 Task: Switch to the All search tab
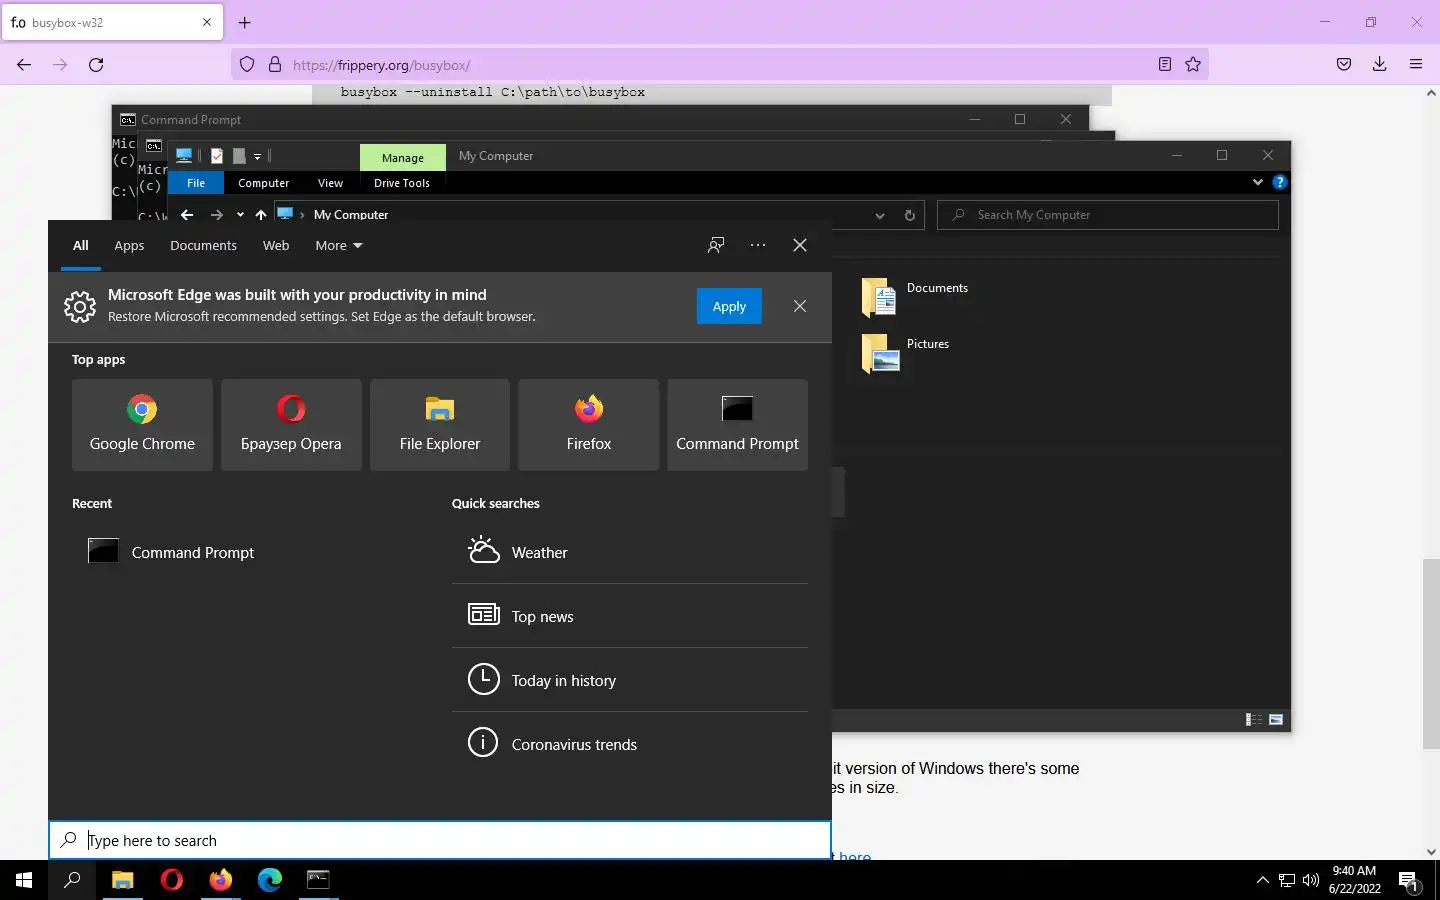[x=81, y=245]
